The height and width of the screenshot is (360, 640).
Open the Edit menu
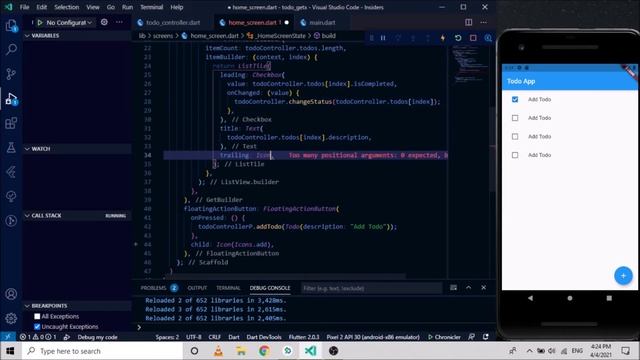pyautogui.click(x=42, y=7)
